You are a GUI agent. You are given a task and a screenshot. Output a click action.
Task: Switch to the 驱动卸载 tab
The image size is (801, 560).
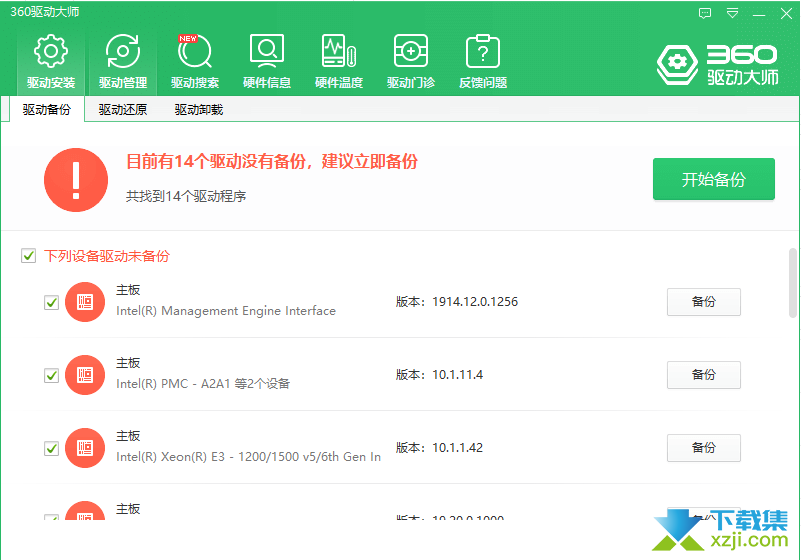[198, 110]
